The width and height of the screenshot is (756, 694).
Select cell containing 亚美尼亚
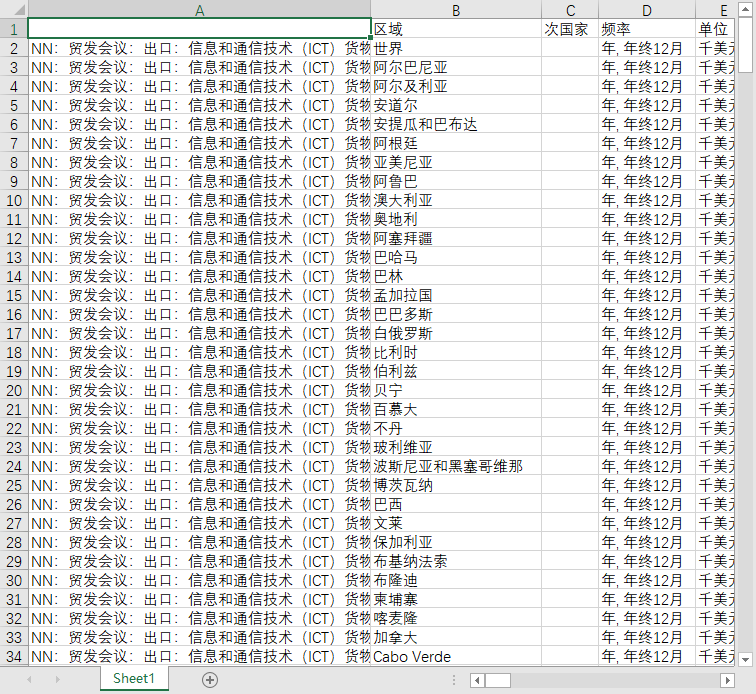[x=456, y=162]
